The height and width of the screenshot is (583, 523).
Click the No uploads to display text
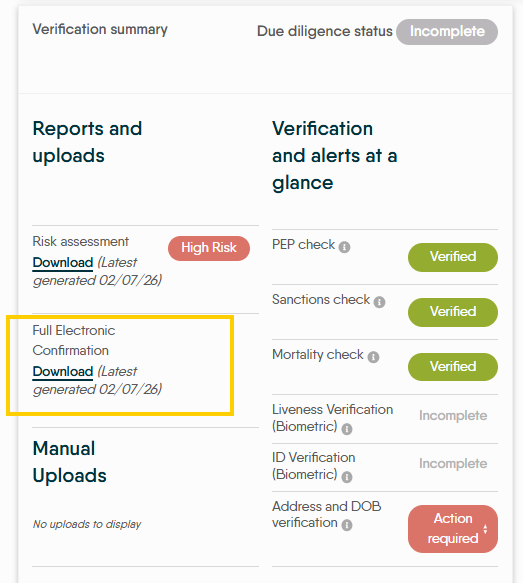point(87,524)
